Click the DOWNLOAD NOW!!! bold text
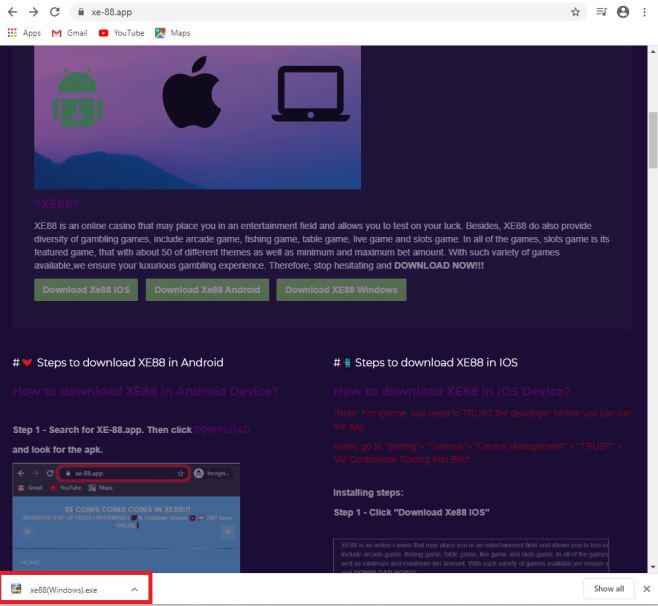 pyautogui.click(x=439, y=266)
